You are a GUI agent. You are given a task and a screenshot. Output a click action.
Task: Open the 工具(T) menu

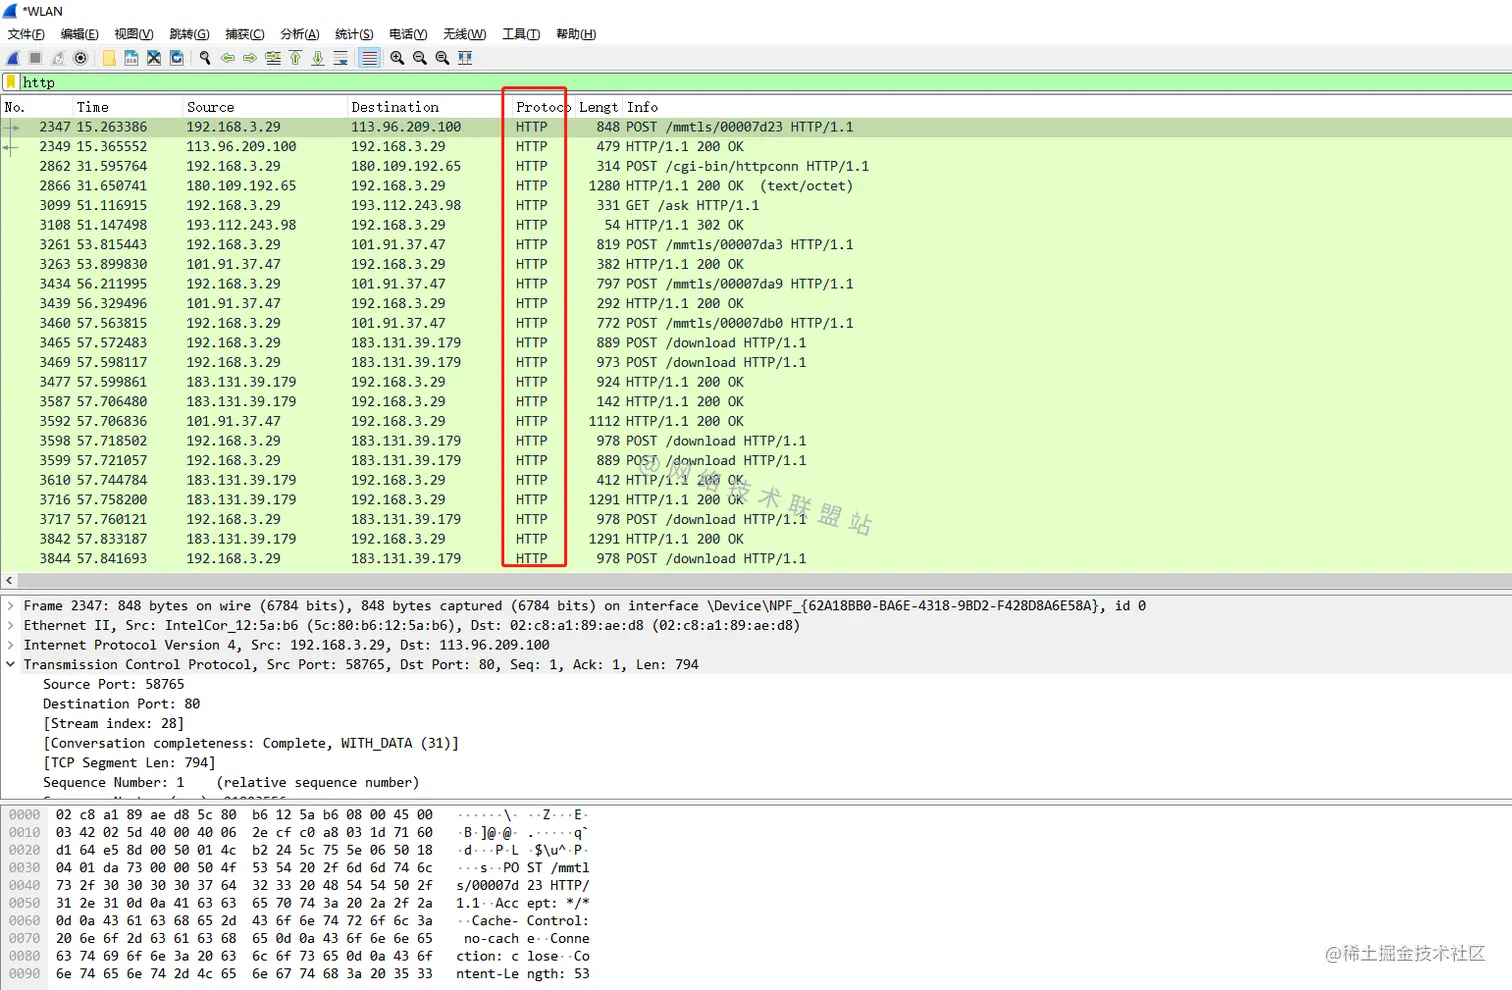521,34
